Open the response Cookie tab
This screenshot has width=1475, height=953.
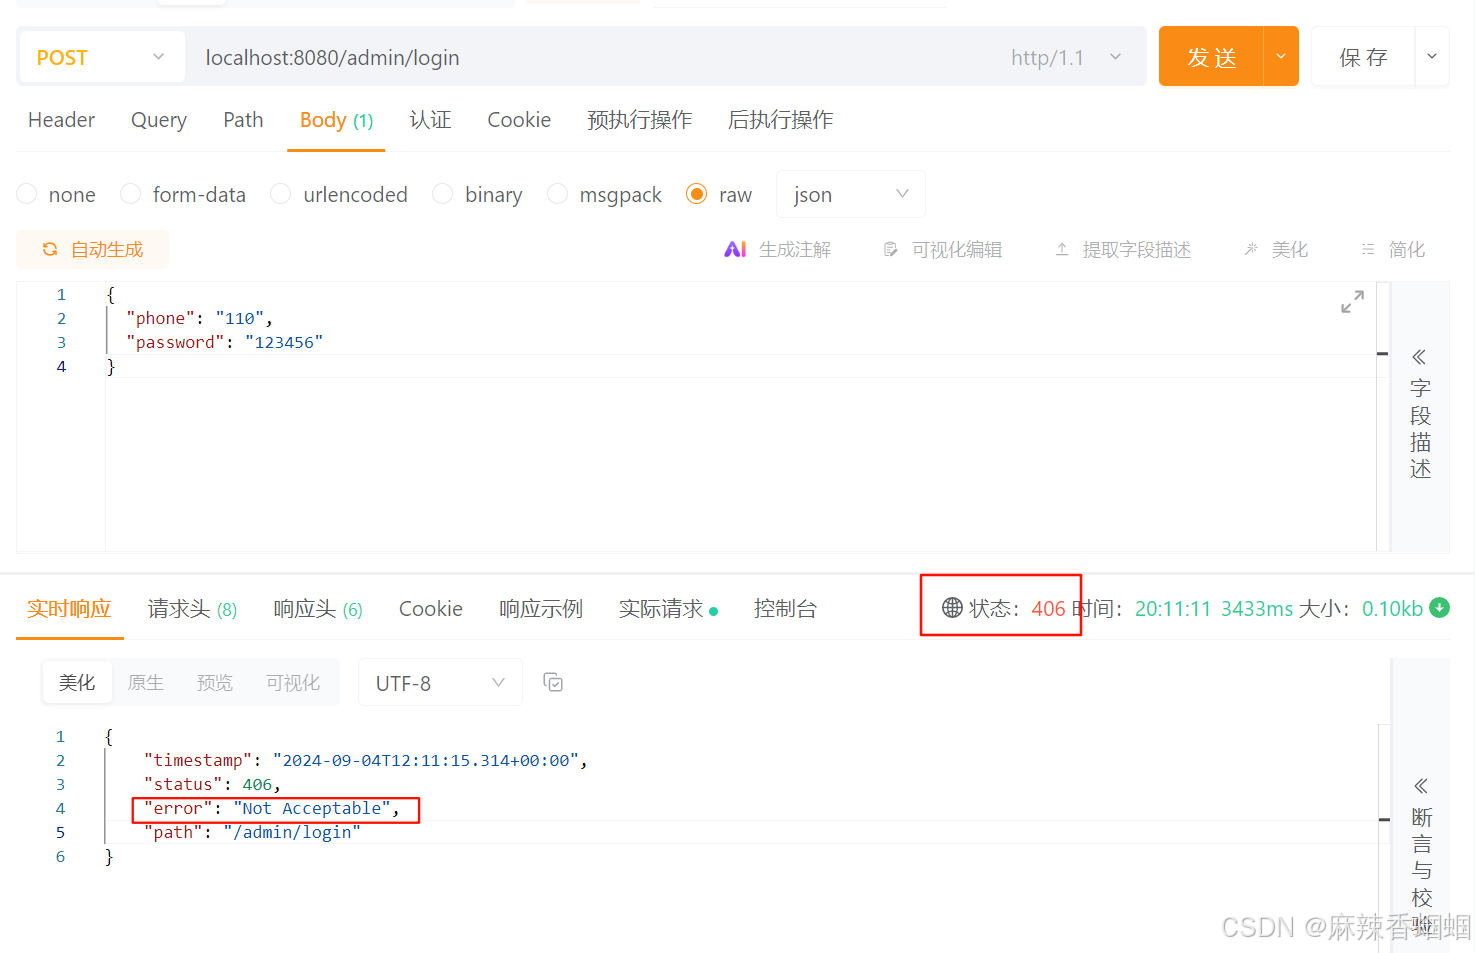431,609
